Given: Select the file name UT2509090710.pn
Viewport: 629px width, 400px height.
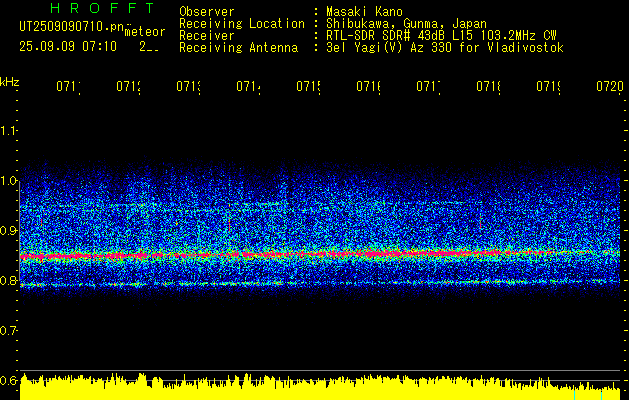Looking at the screenshot, I should [71, 26].
